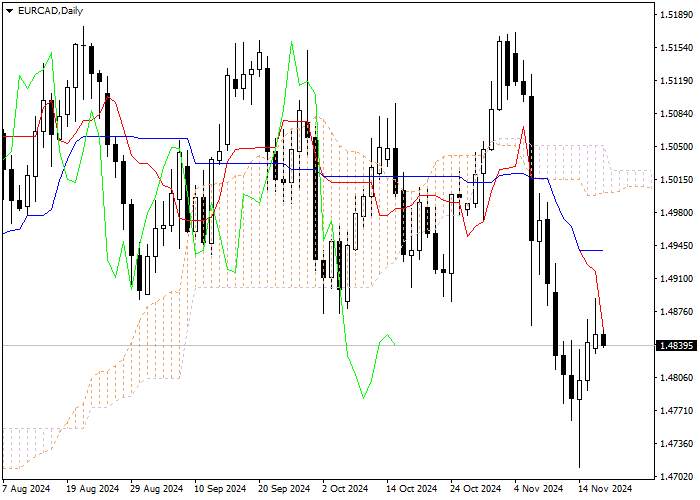
Task: Click the 14 Oct 2024 date label
Action: point(412,489)
